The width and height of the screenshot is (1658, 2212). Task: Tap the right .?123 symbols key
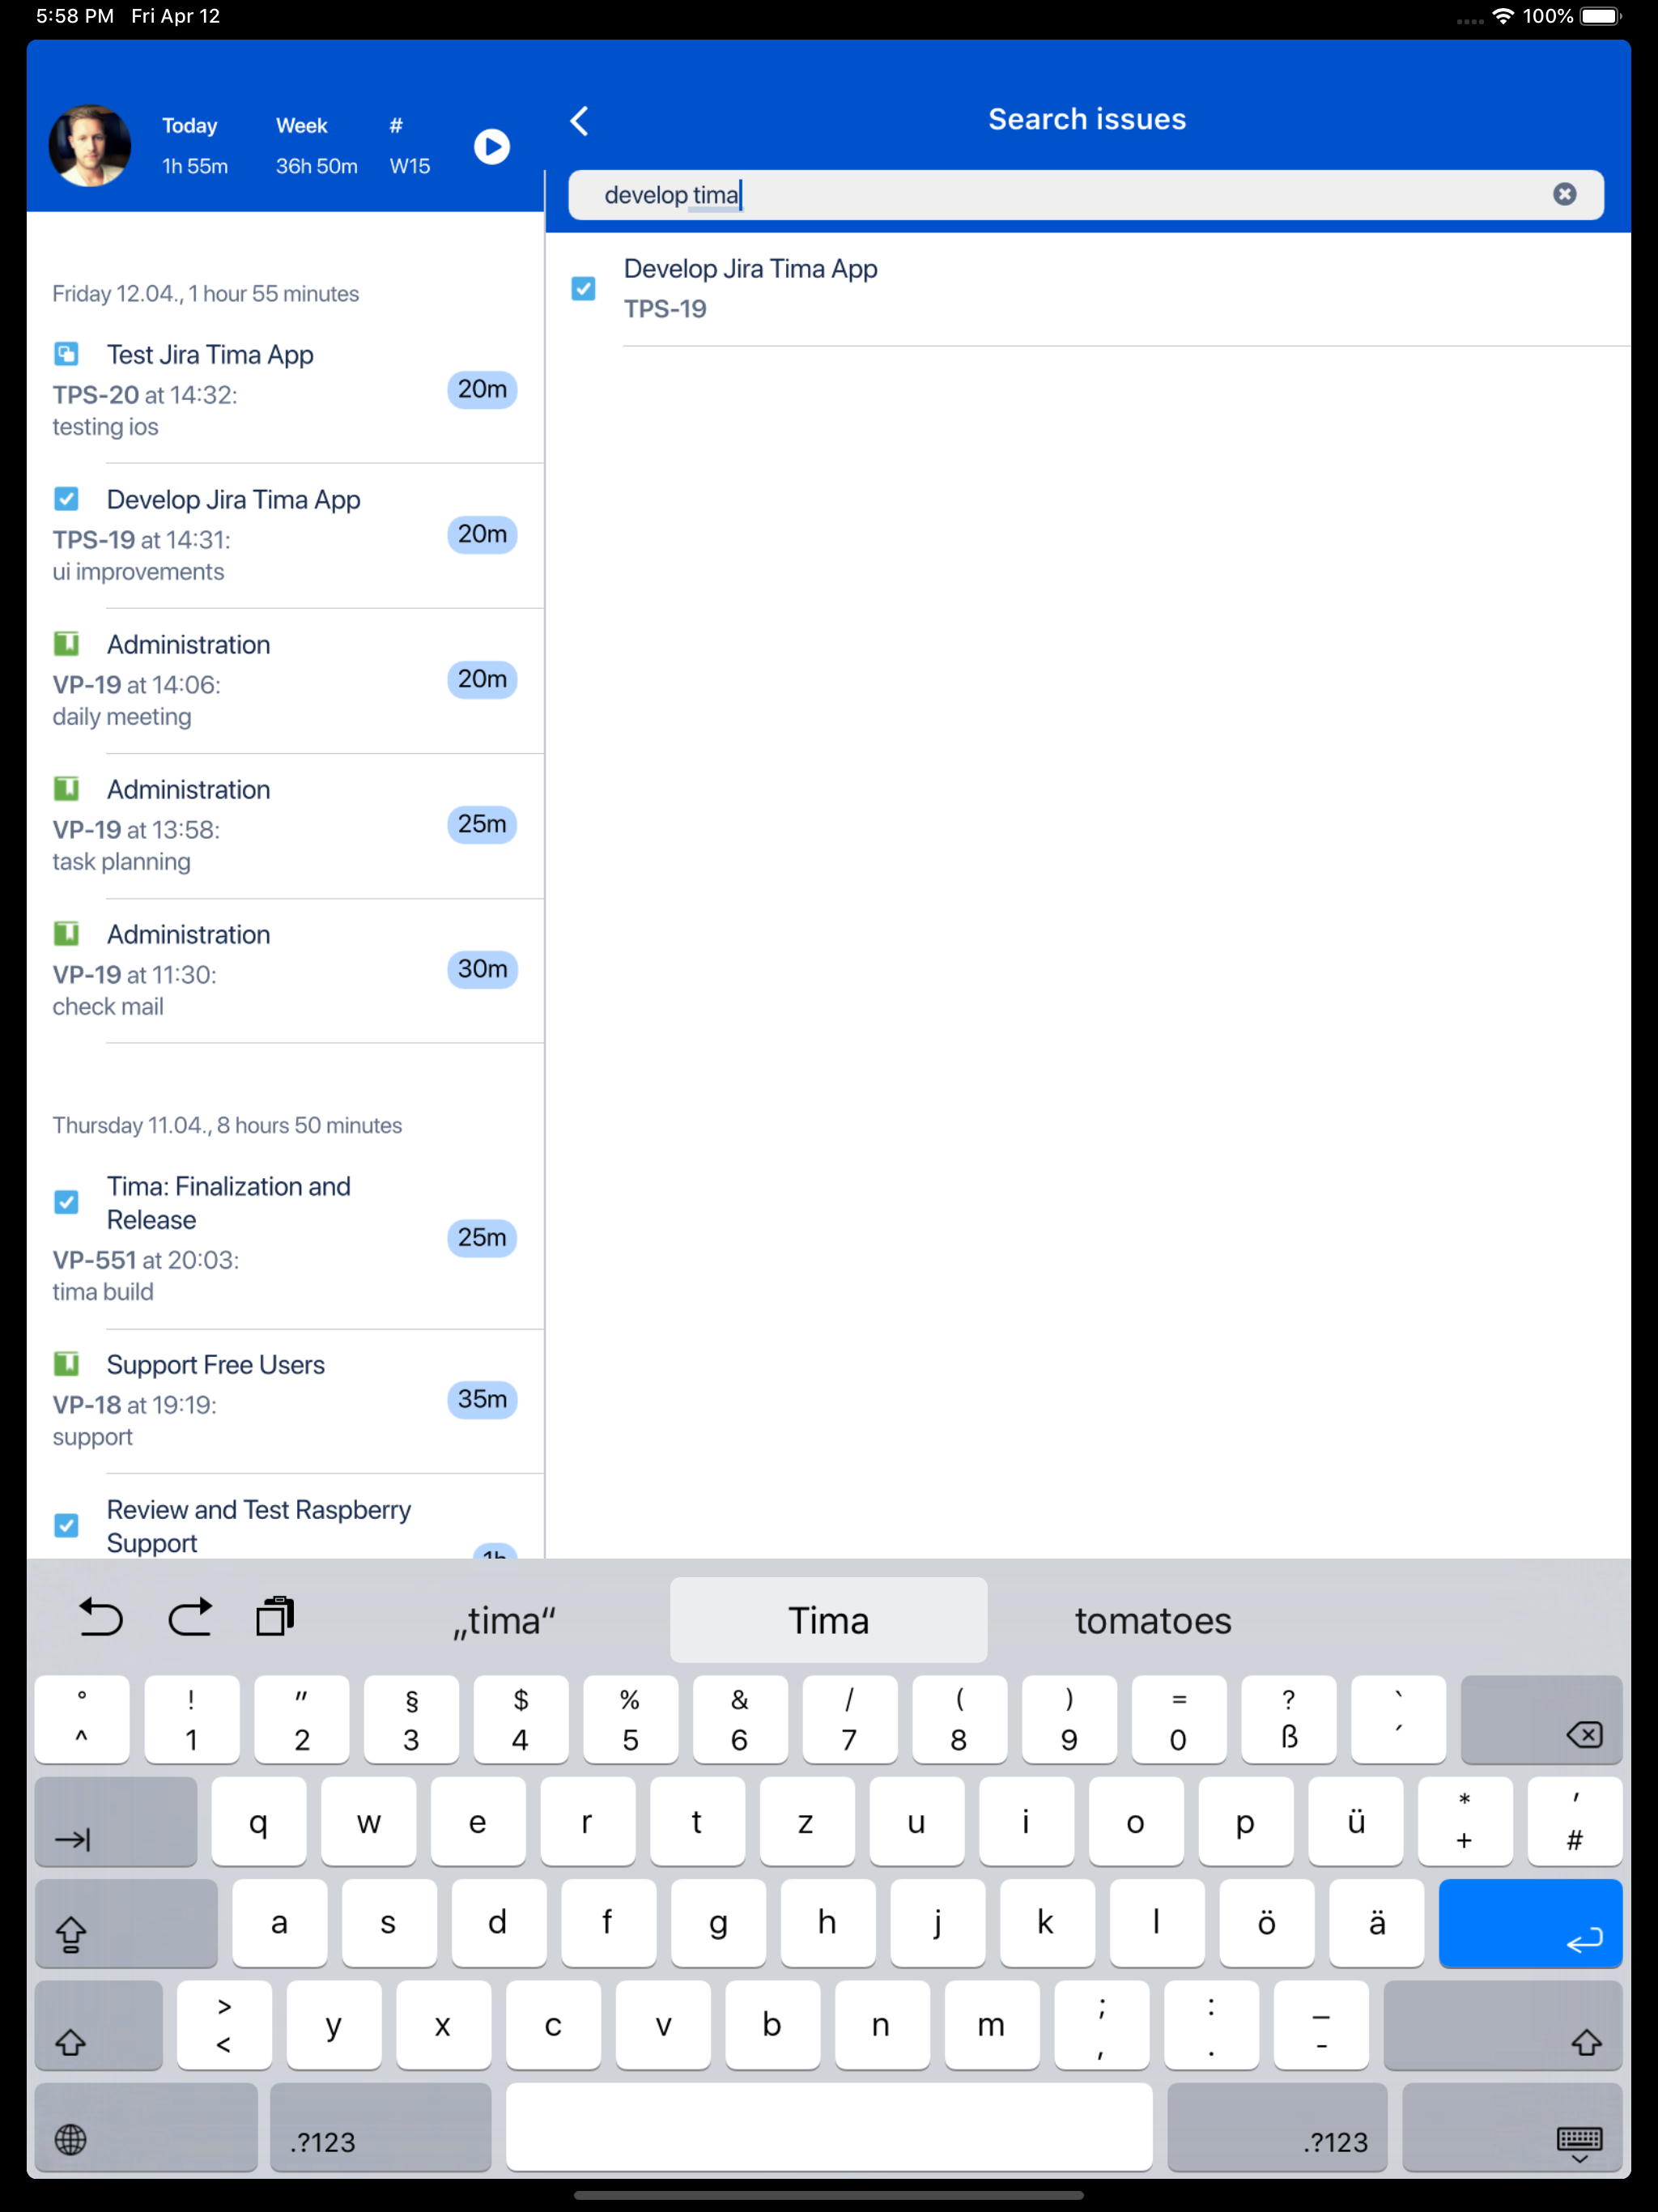pos(1277,2127)
